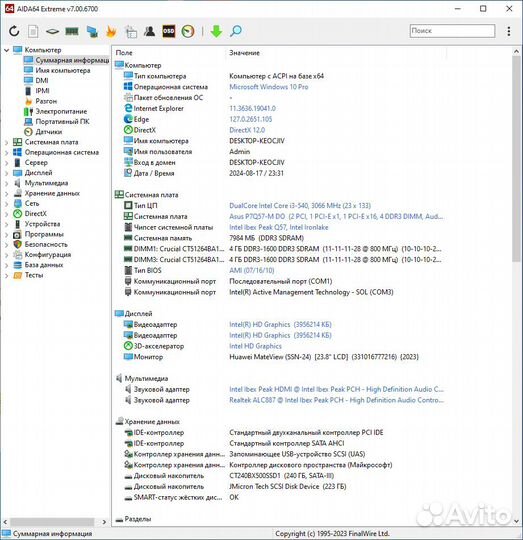
Task: Open the Report page icon
Action: pos(33,31)
